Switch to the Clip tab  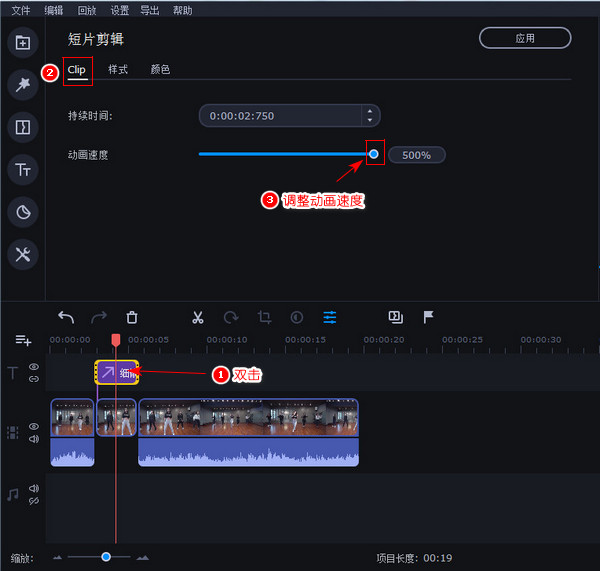(77, 70)
